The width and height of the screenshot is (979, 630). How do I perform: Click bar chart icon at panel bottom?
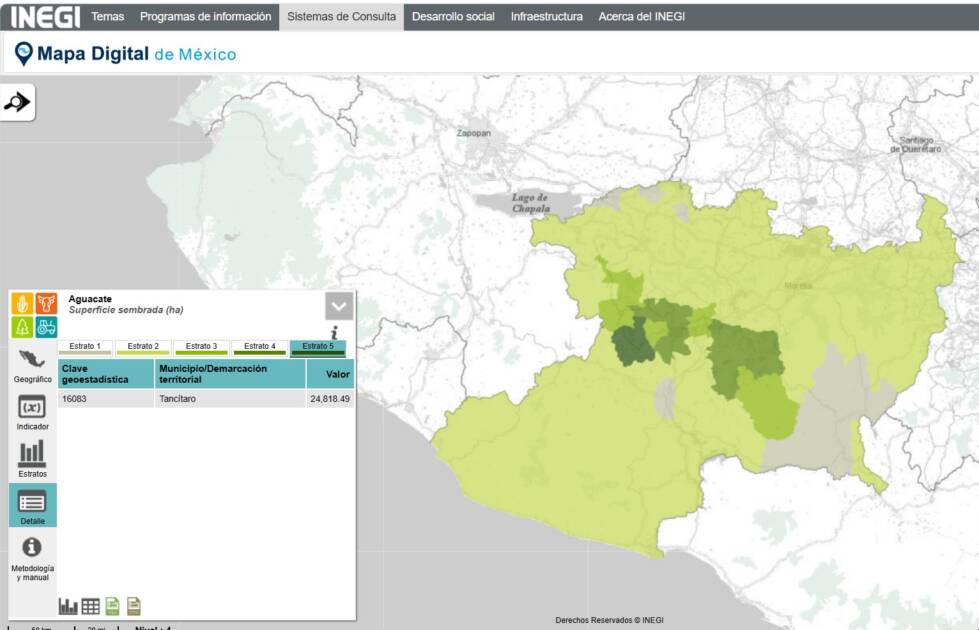(x=68, y=606)
